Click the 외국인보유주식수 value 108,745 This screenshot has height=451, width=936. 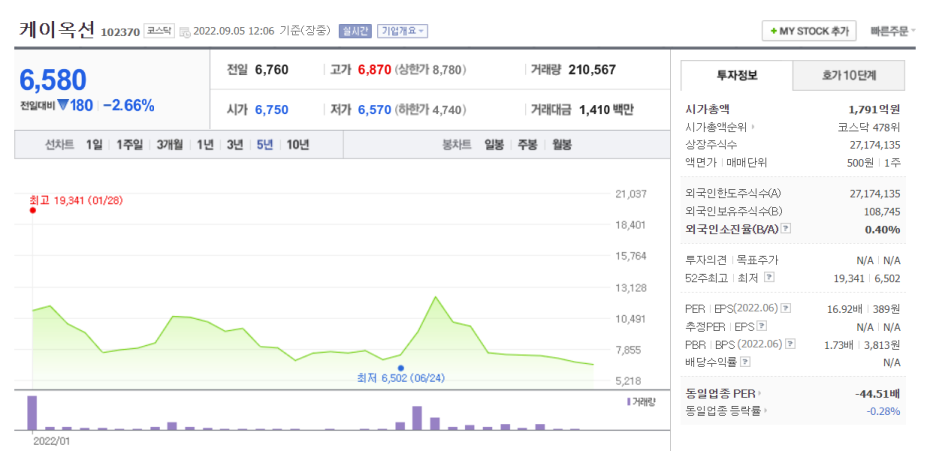(882, 211)
